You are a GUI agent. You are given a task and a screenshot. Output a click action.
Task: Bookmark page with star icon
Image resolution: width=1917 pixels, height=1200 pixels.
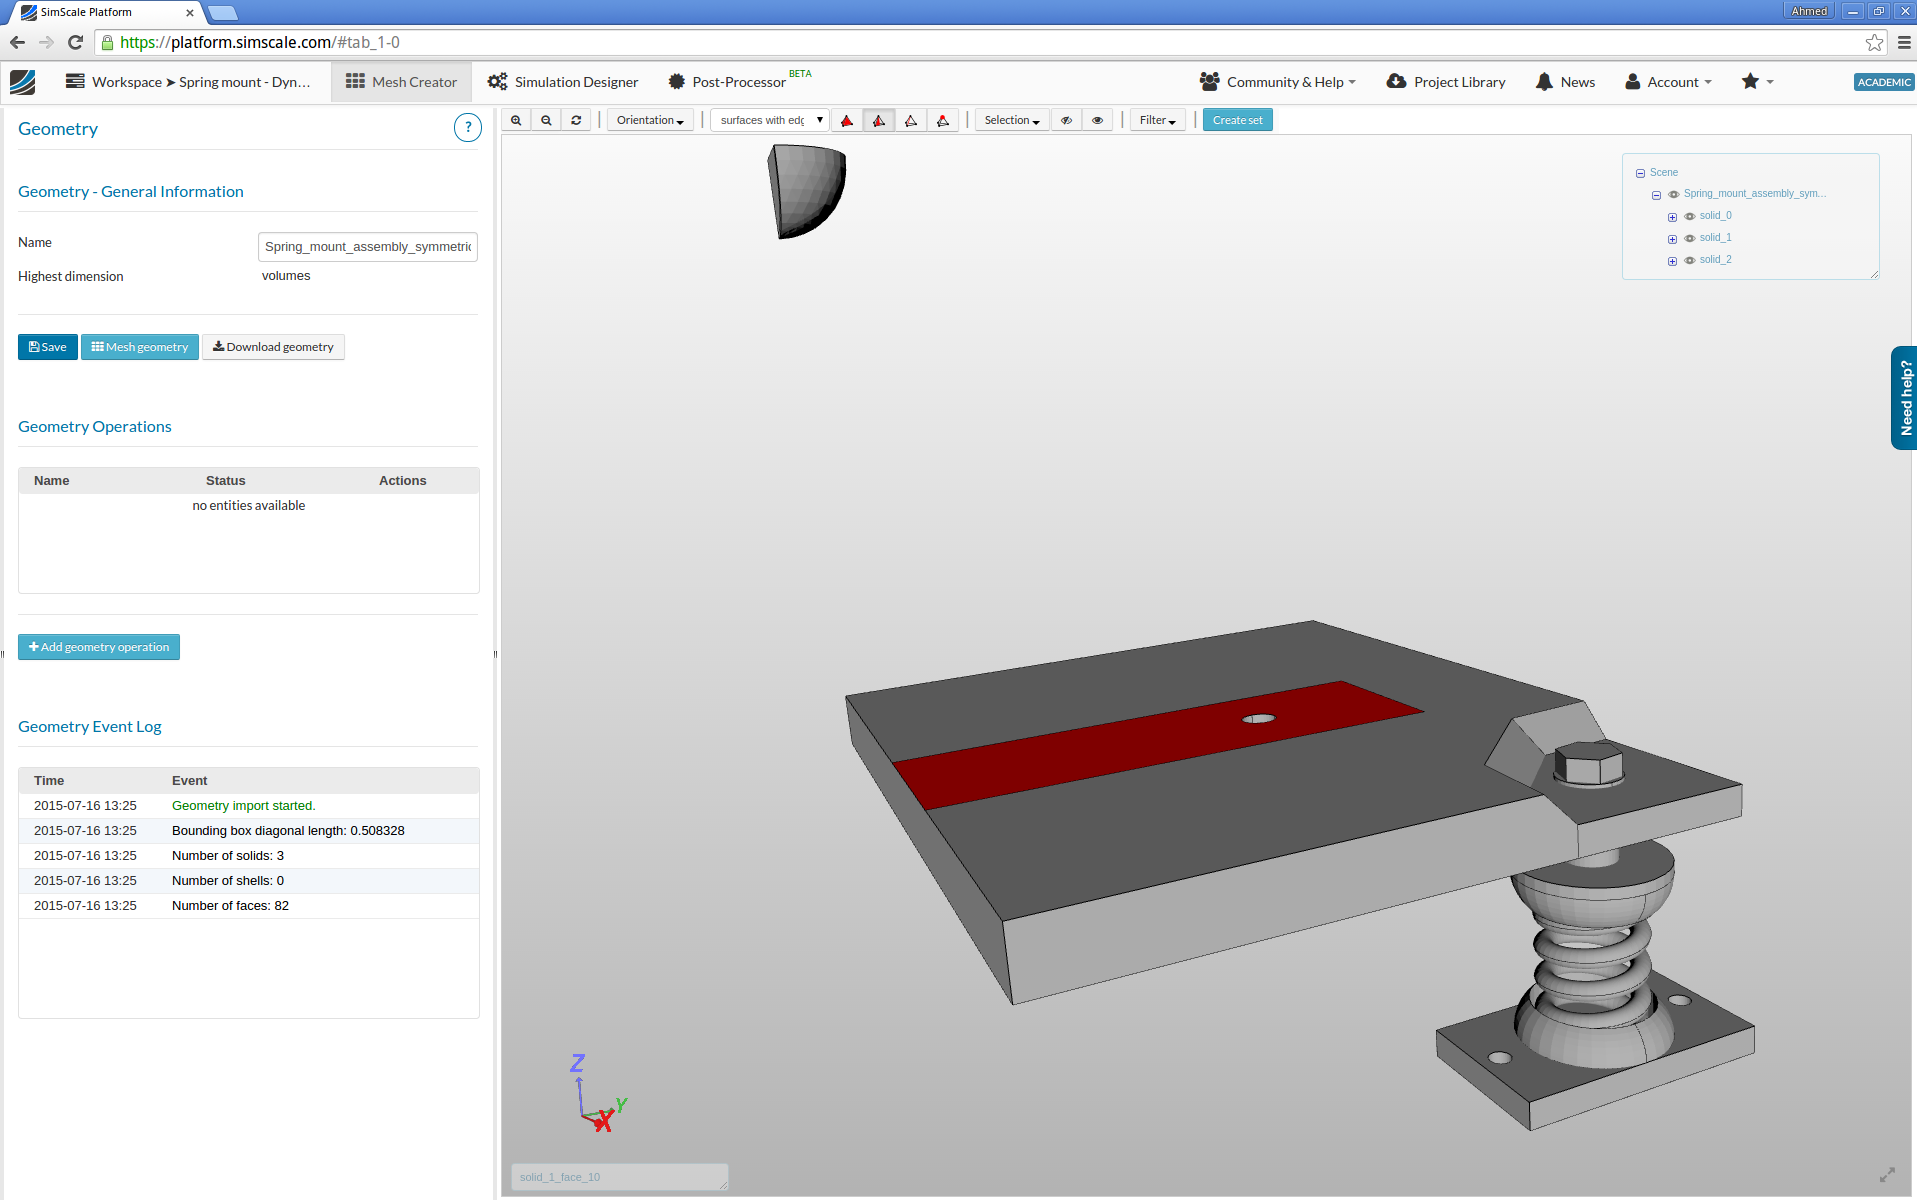[x=1874, y=42]
